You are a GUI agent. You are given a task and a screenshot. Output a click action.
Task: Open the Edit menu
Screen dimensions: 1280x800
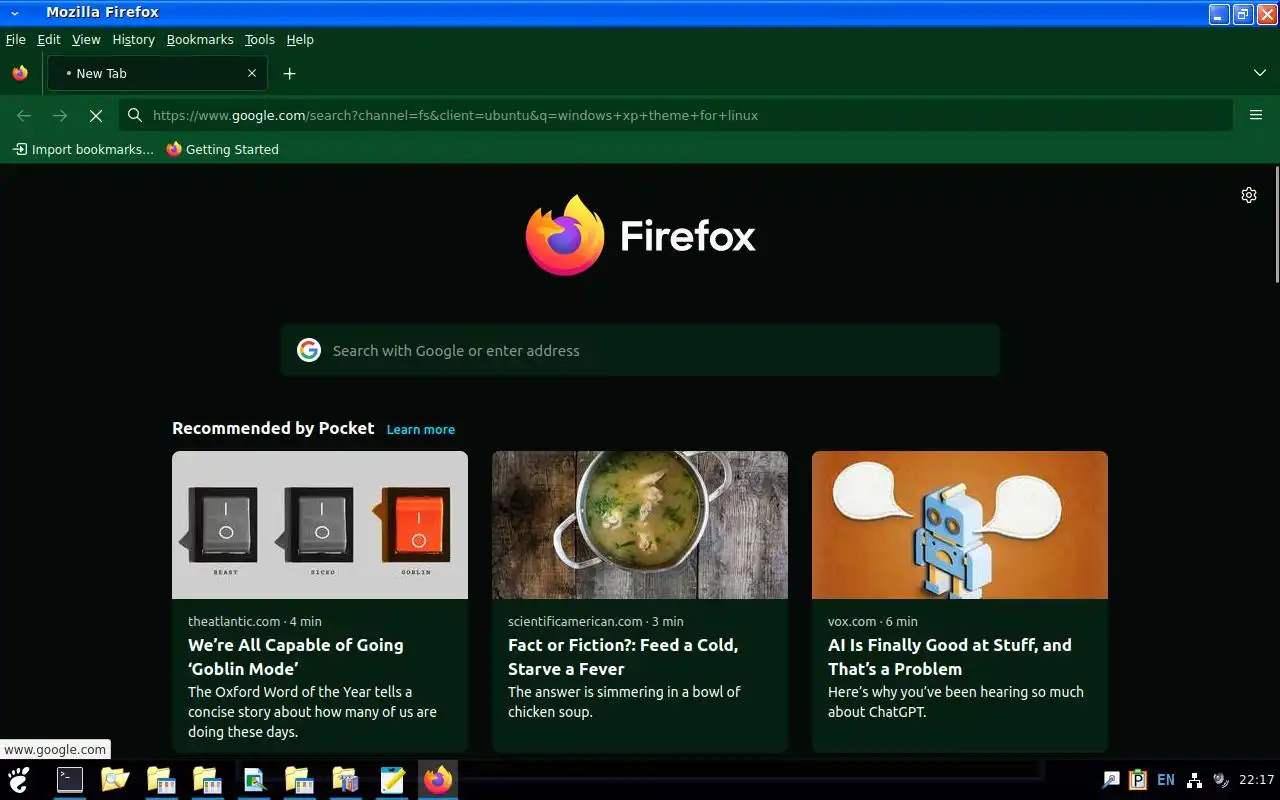(x=49, y=40)
